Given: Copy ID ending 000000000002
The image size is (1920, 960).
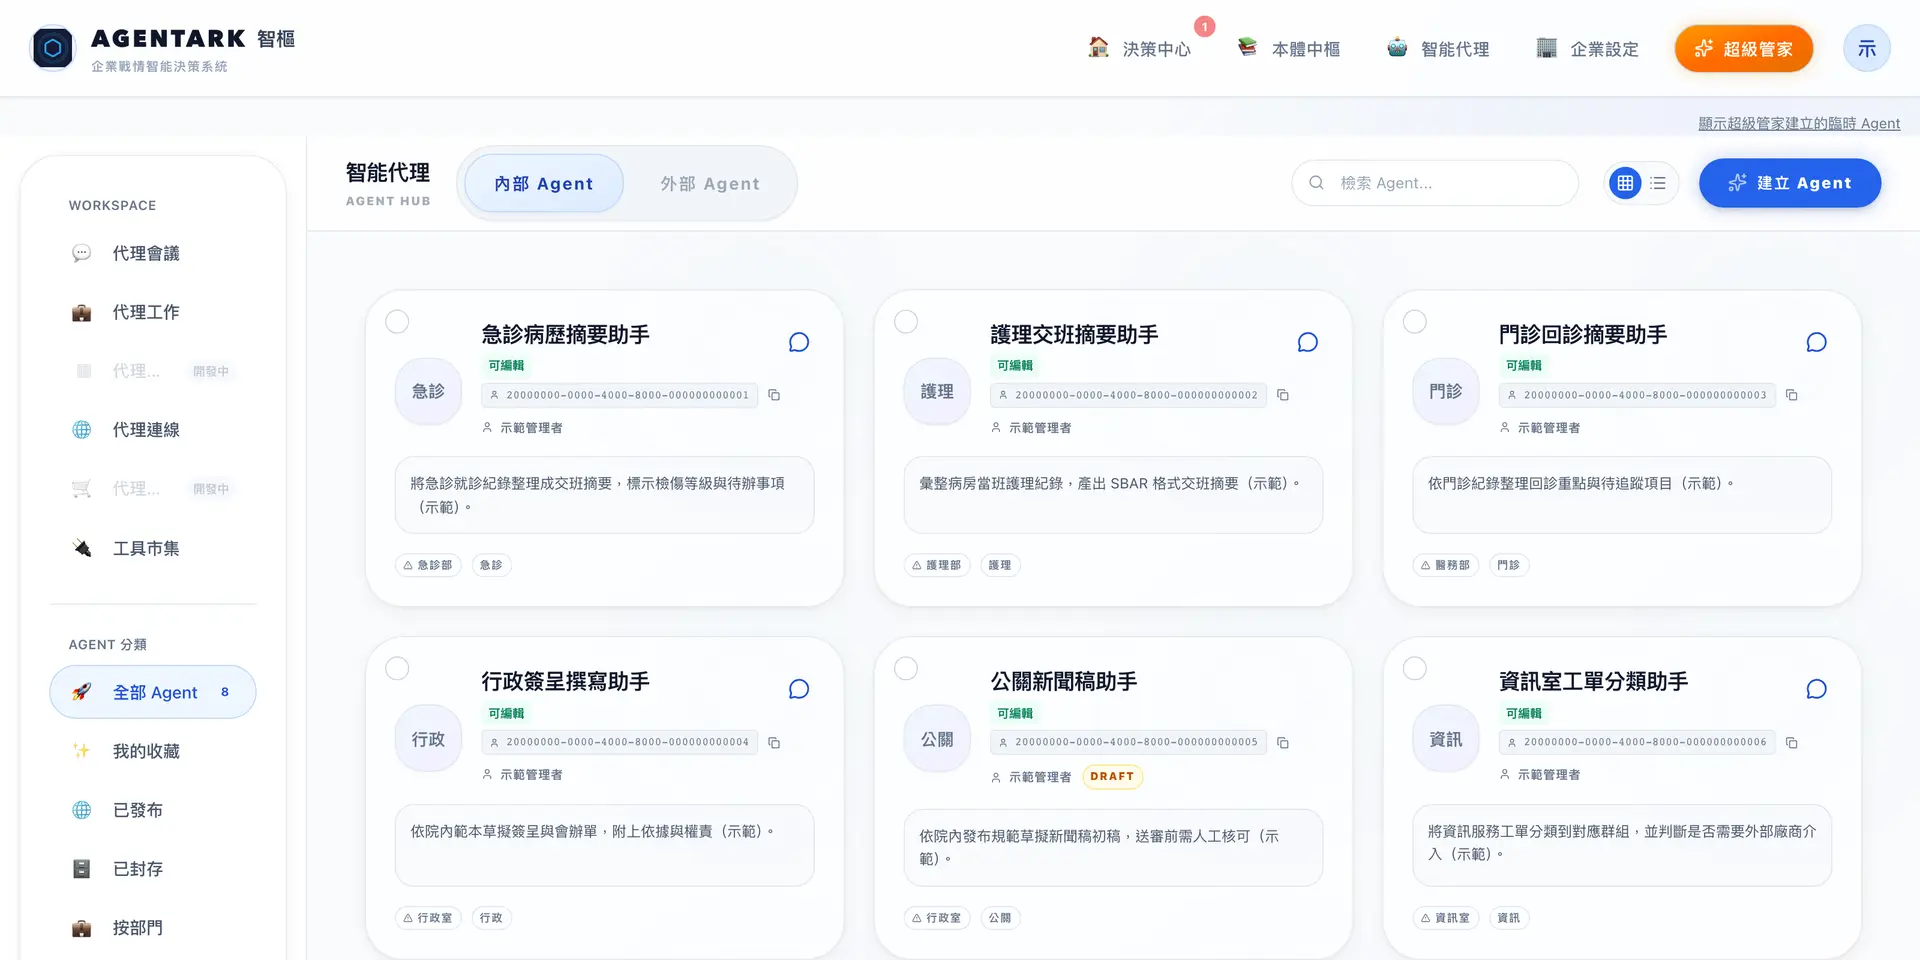Looking at the screenshot, I should 1283,395.
